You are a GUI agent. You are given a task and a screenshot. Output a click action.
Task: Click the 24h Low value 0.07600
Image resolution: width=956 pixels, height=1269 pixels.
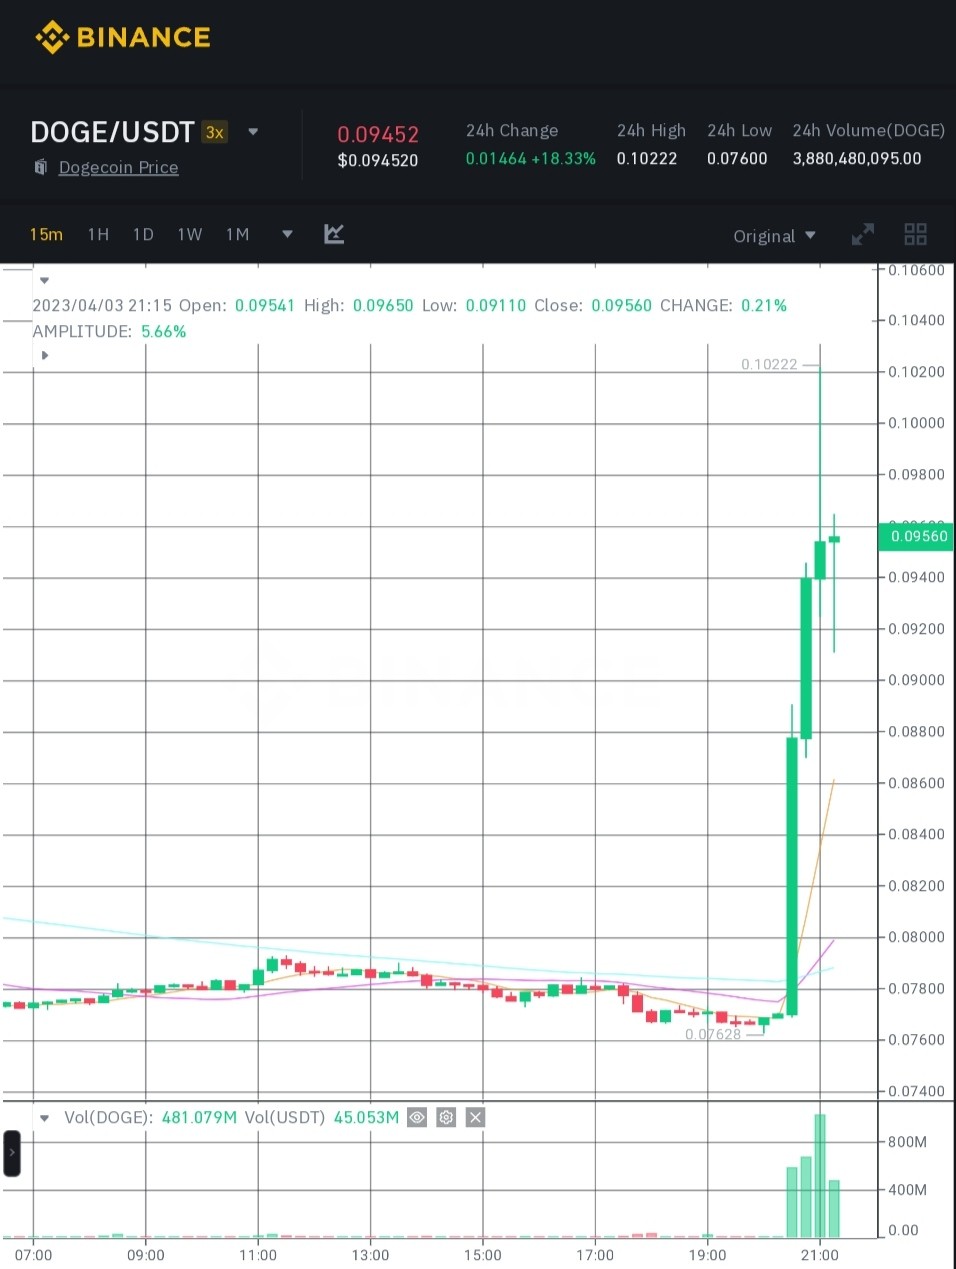[x=737, y=158]
